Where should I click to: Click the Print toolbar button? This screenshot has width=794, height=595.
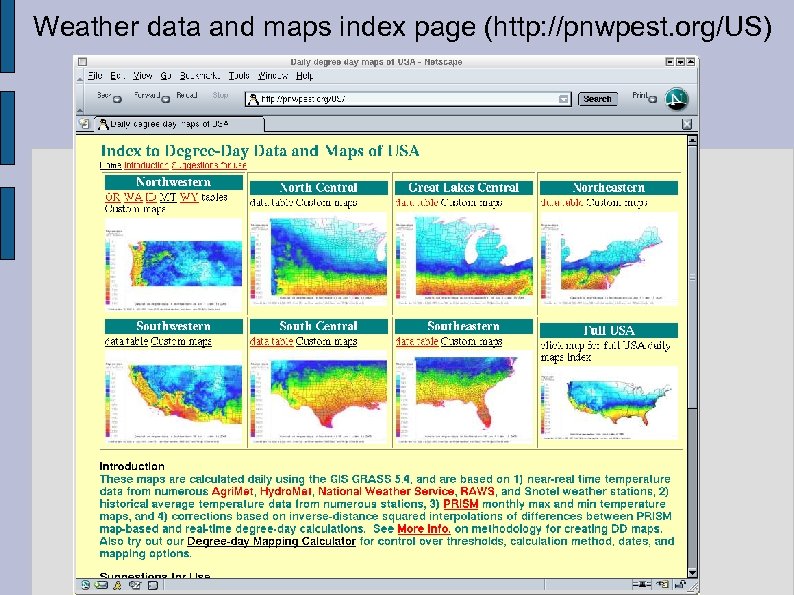point(640,95)
